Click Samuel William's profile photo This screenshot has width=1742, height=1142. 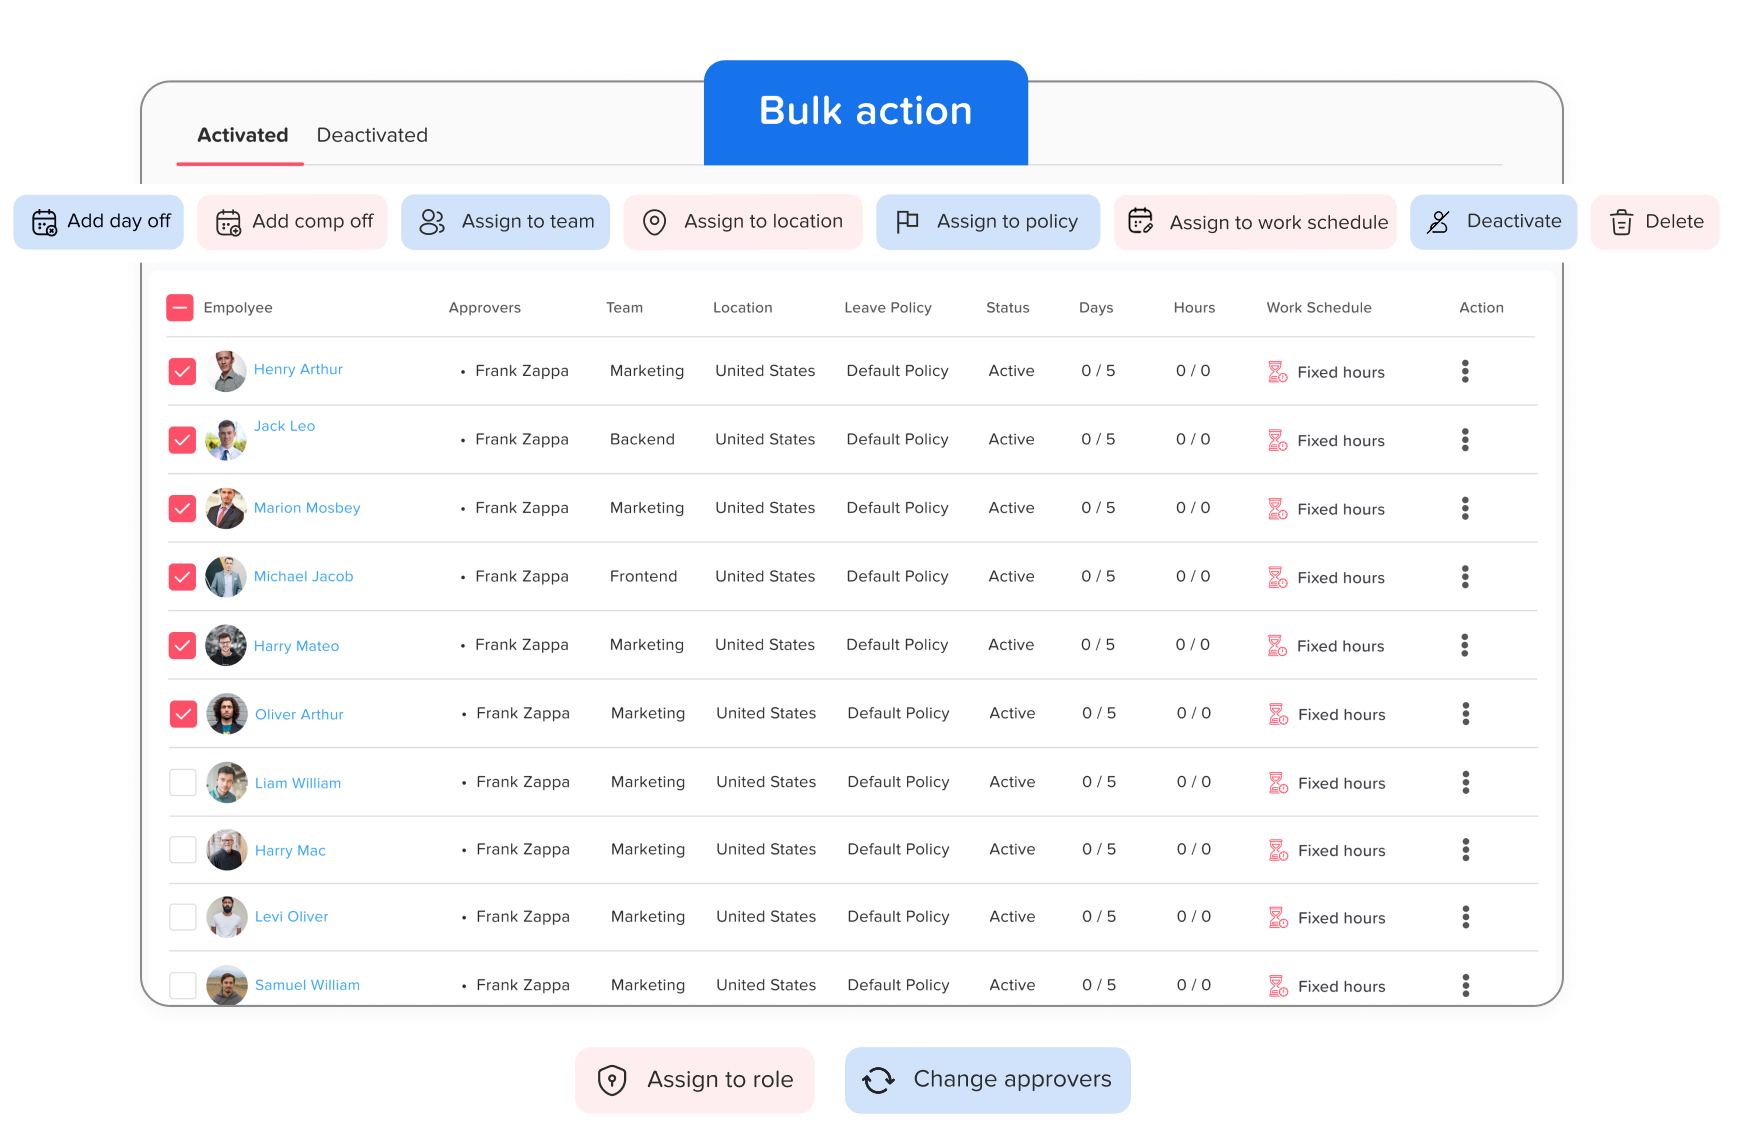click(227, 985)
